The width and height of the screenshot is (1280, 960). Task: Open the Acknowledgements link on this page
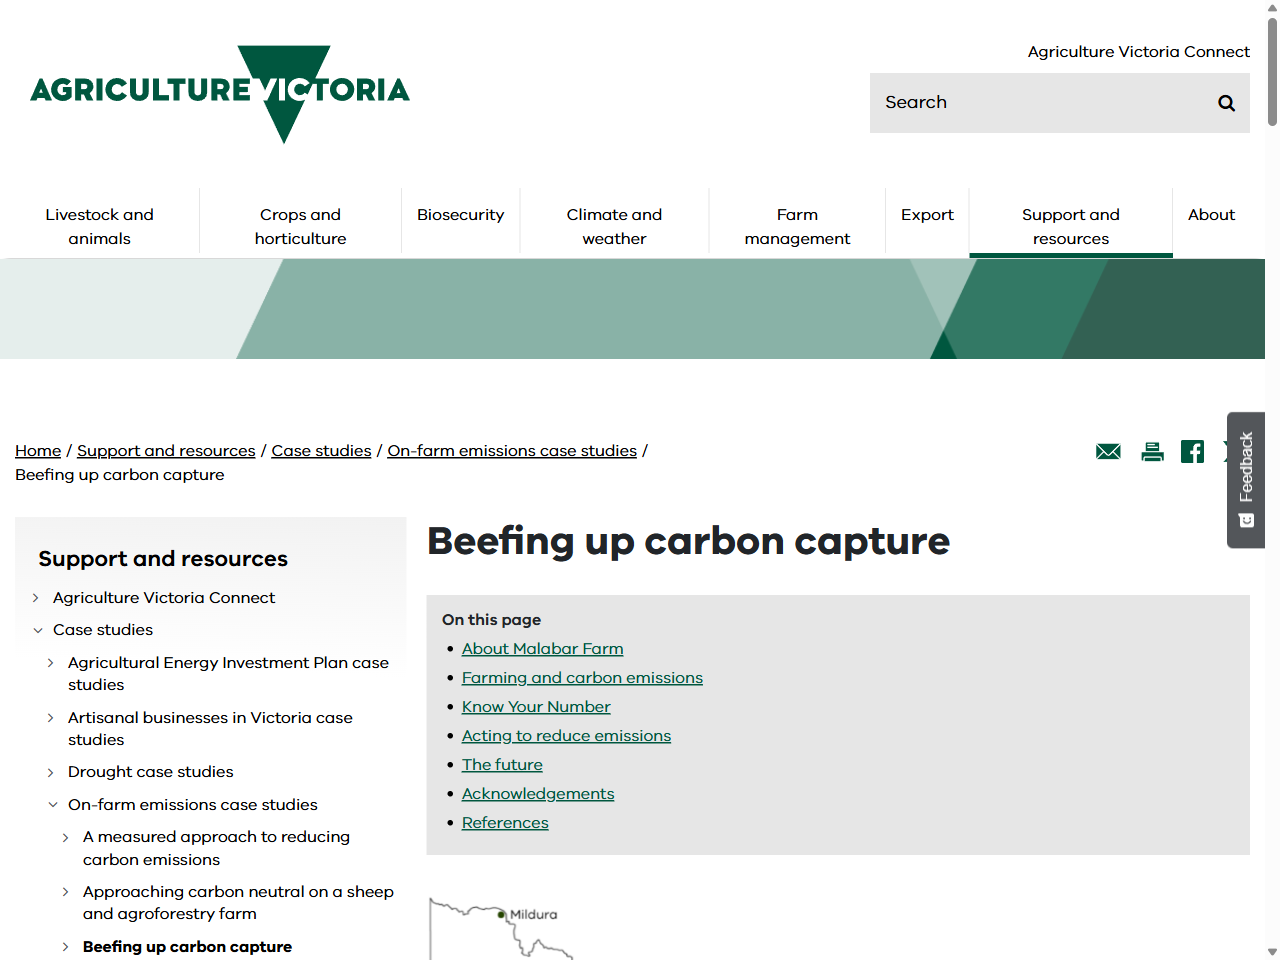click(x=538, y=794)
